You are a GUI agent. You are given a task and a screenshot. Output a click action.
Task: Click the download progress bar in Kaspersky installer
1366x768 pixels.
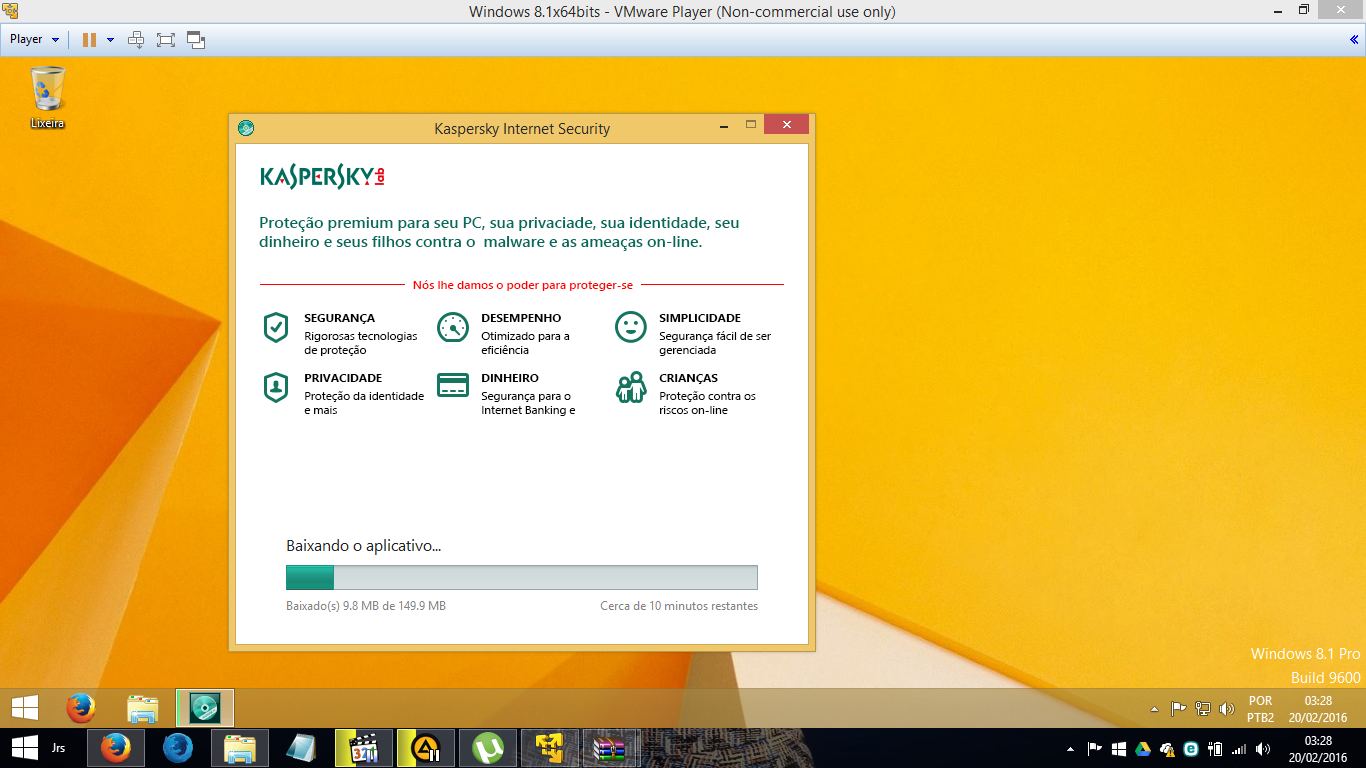click(x=522, y=577)
